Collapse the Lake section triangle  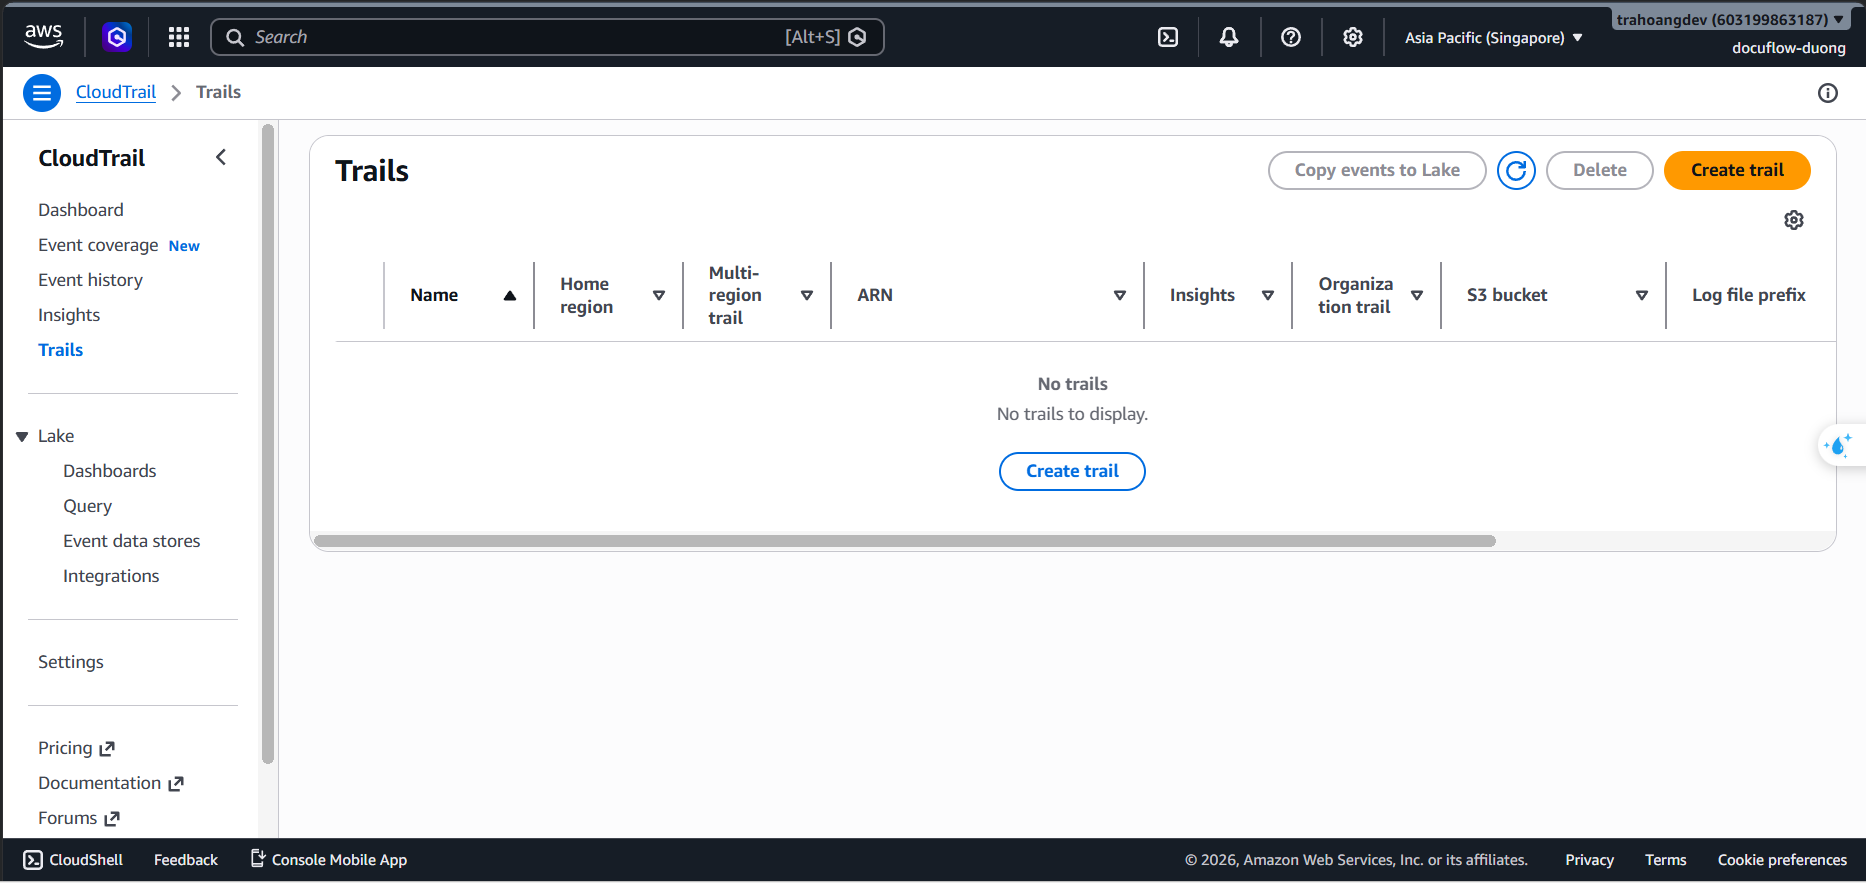pos(22,437)
